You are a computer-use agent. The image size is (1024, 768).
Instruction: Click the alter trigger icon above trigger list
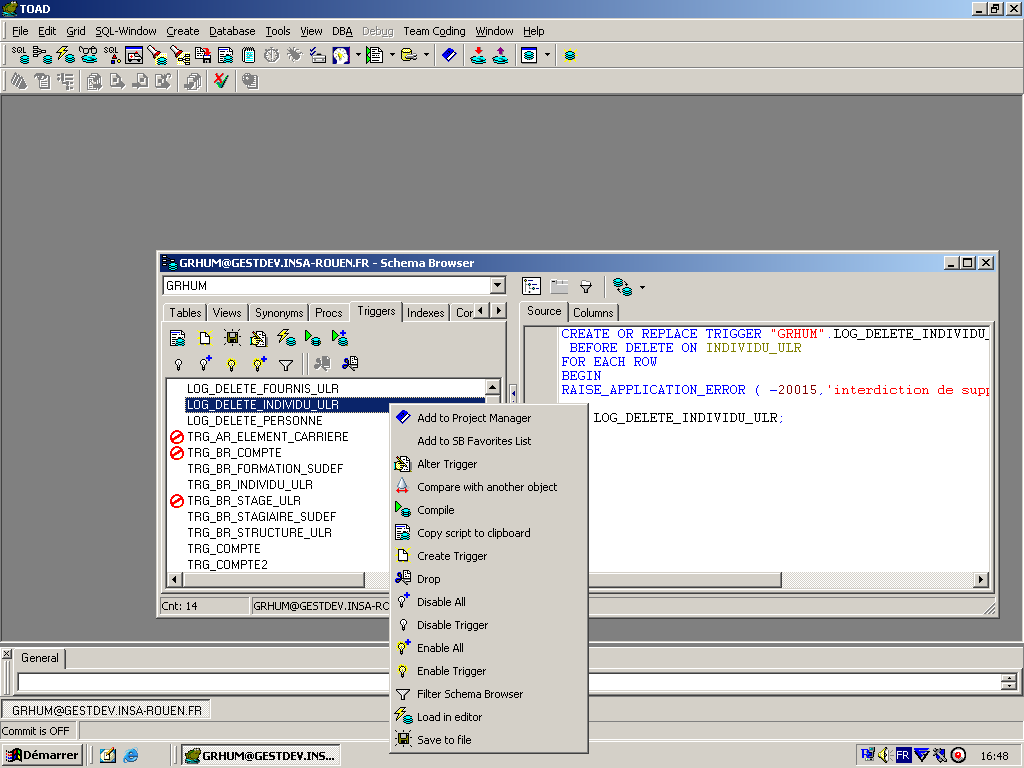(x=259, y=338)
